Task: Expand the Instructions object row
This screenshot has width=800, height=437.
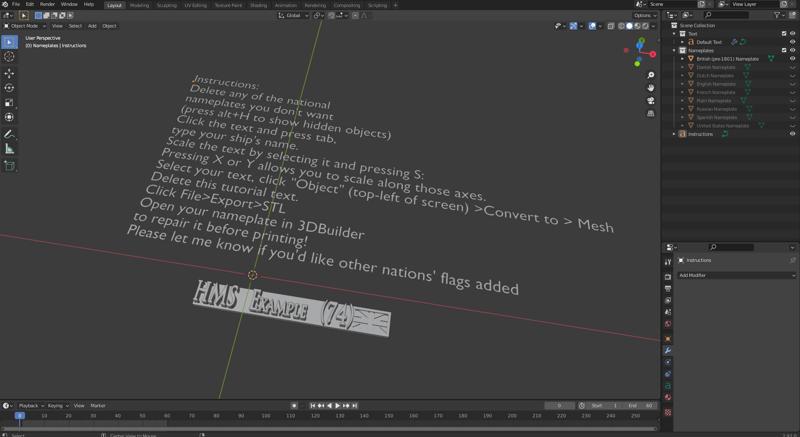Action: (674, 134)
